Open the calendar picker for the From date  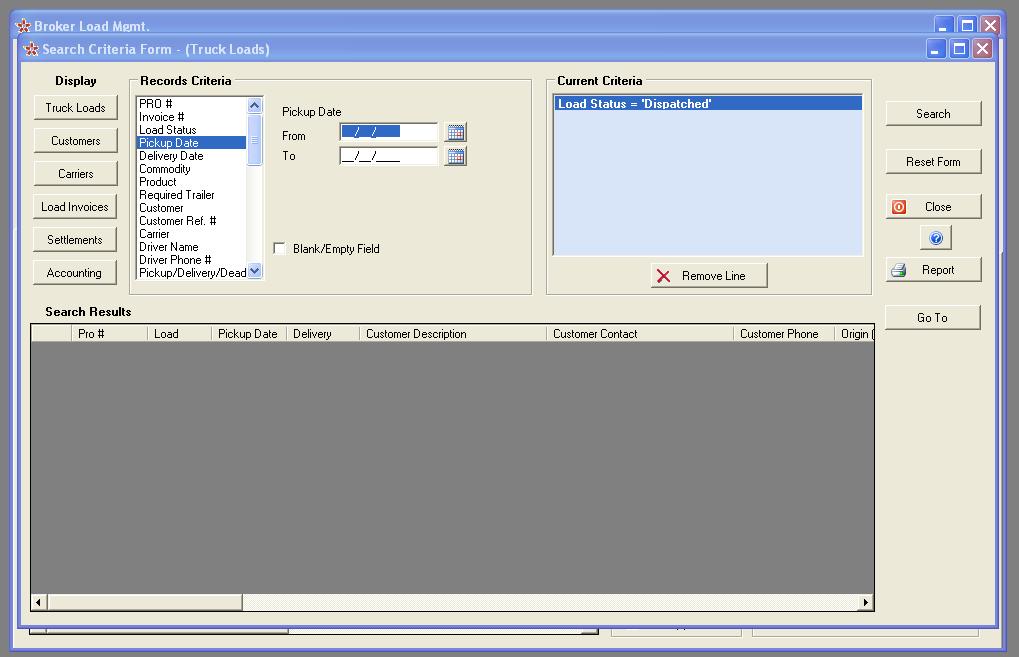(456, 131)
